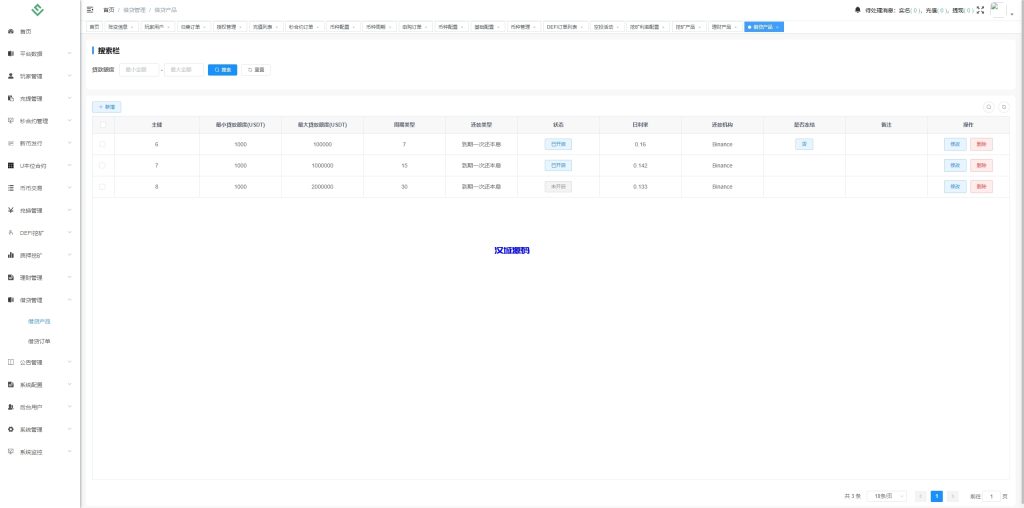The height and width of the screenshot is (508, 1024).
Task: Click 删除 button for Binance row 7
Action: [x=981, y=165]
